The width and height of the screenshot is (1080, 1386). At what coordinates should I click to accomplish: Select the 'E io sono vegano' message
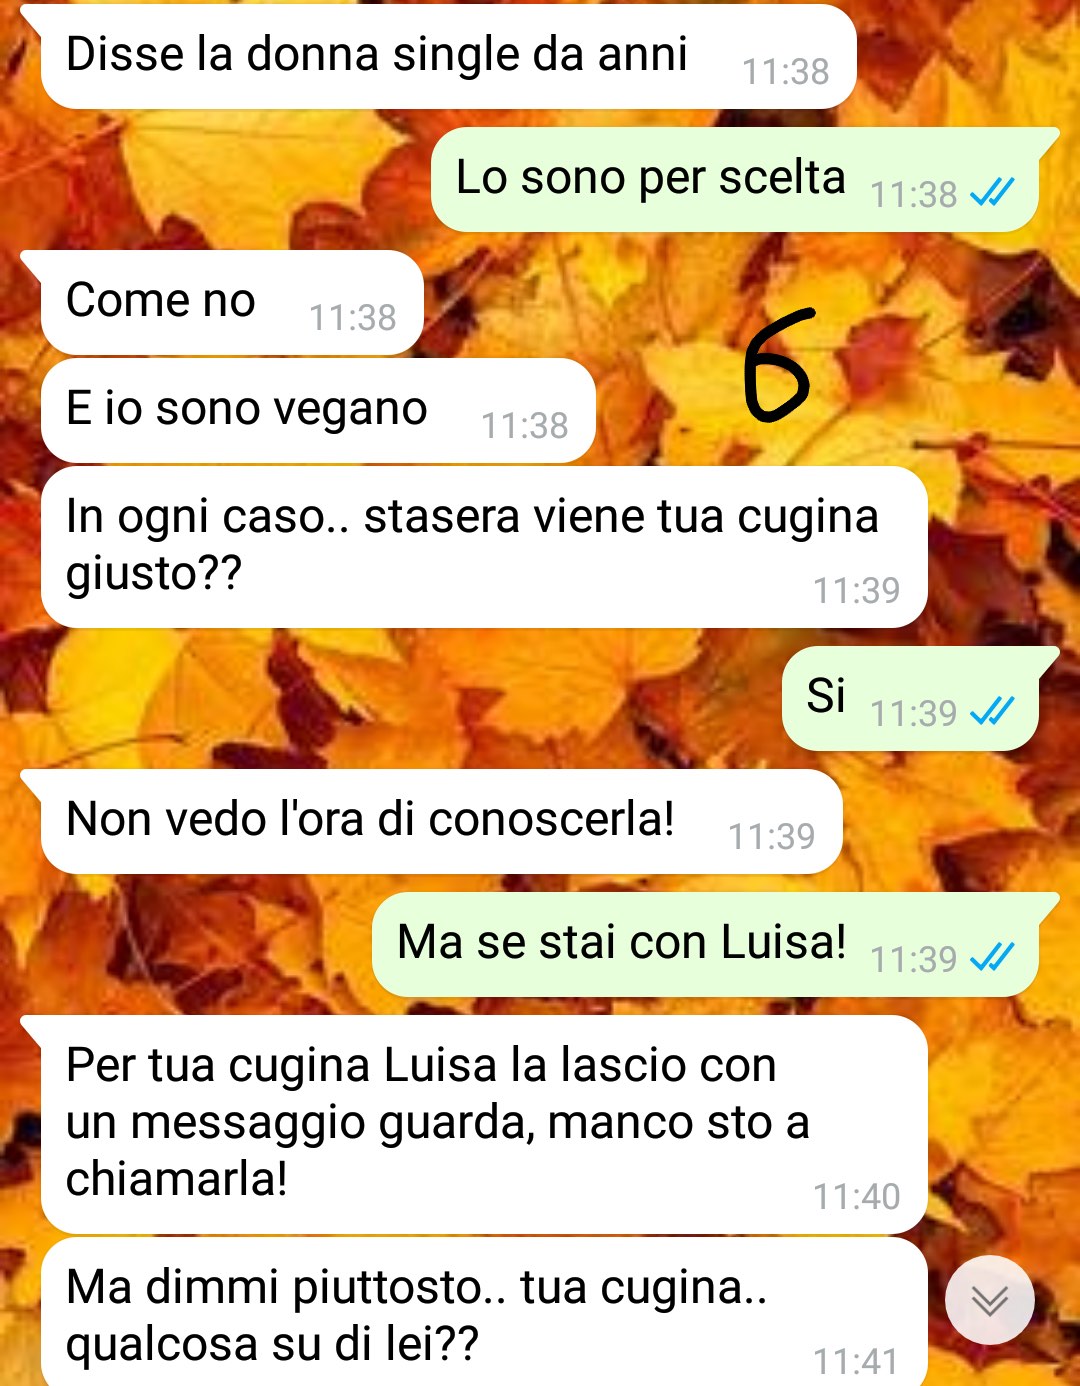pyautogui.click(x=318, y=410)
